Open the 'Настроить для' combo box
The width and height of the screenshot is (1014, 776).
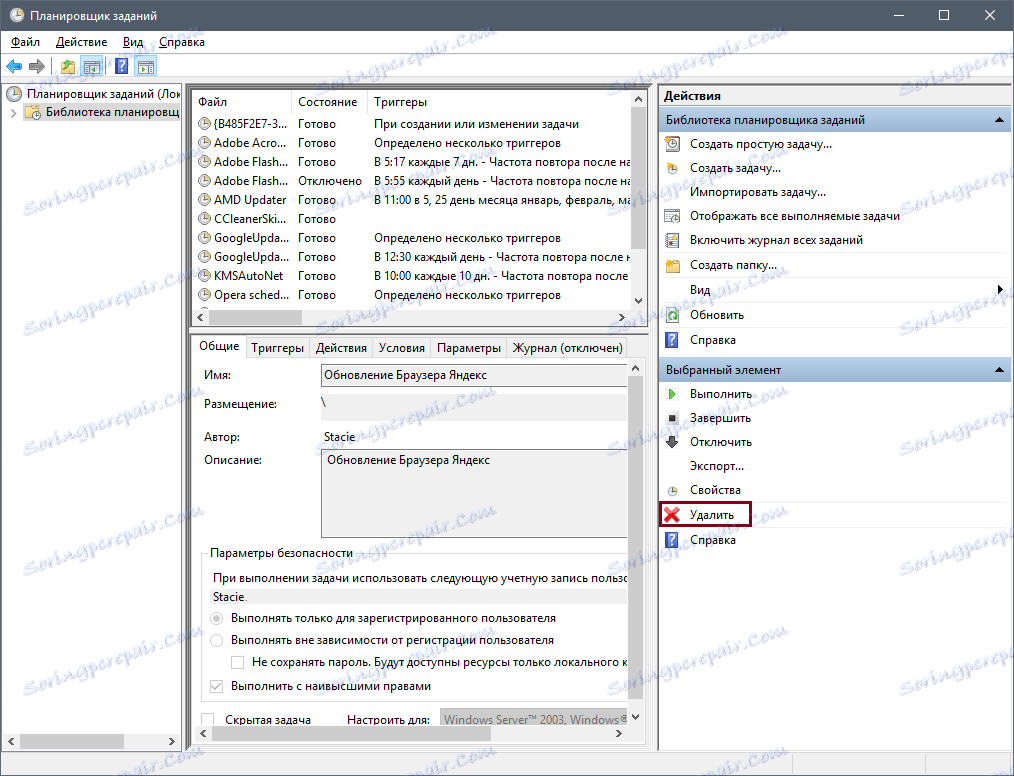tap(534, 719)
